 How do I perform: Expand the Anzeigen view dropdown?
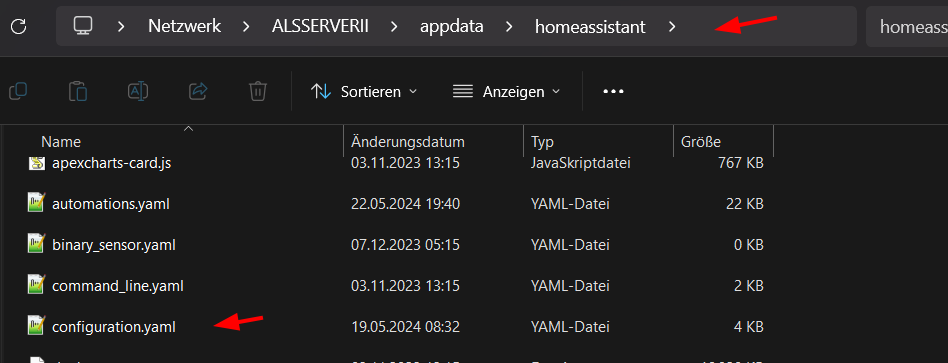click(507, 91)
